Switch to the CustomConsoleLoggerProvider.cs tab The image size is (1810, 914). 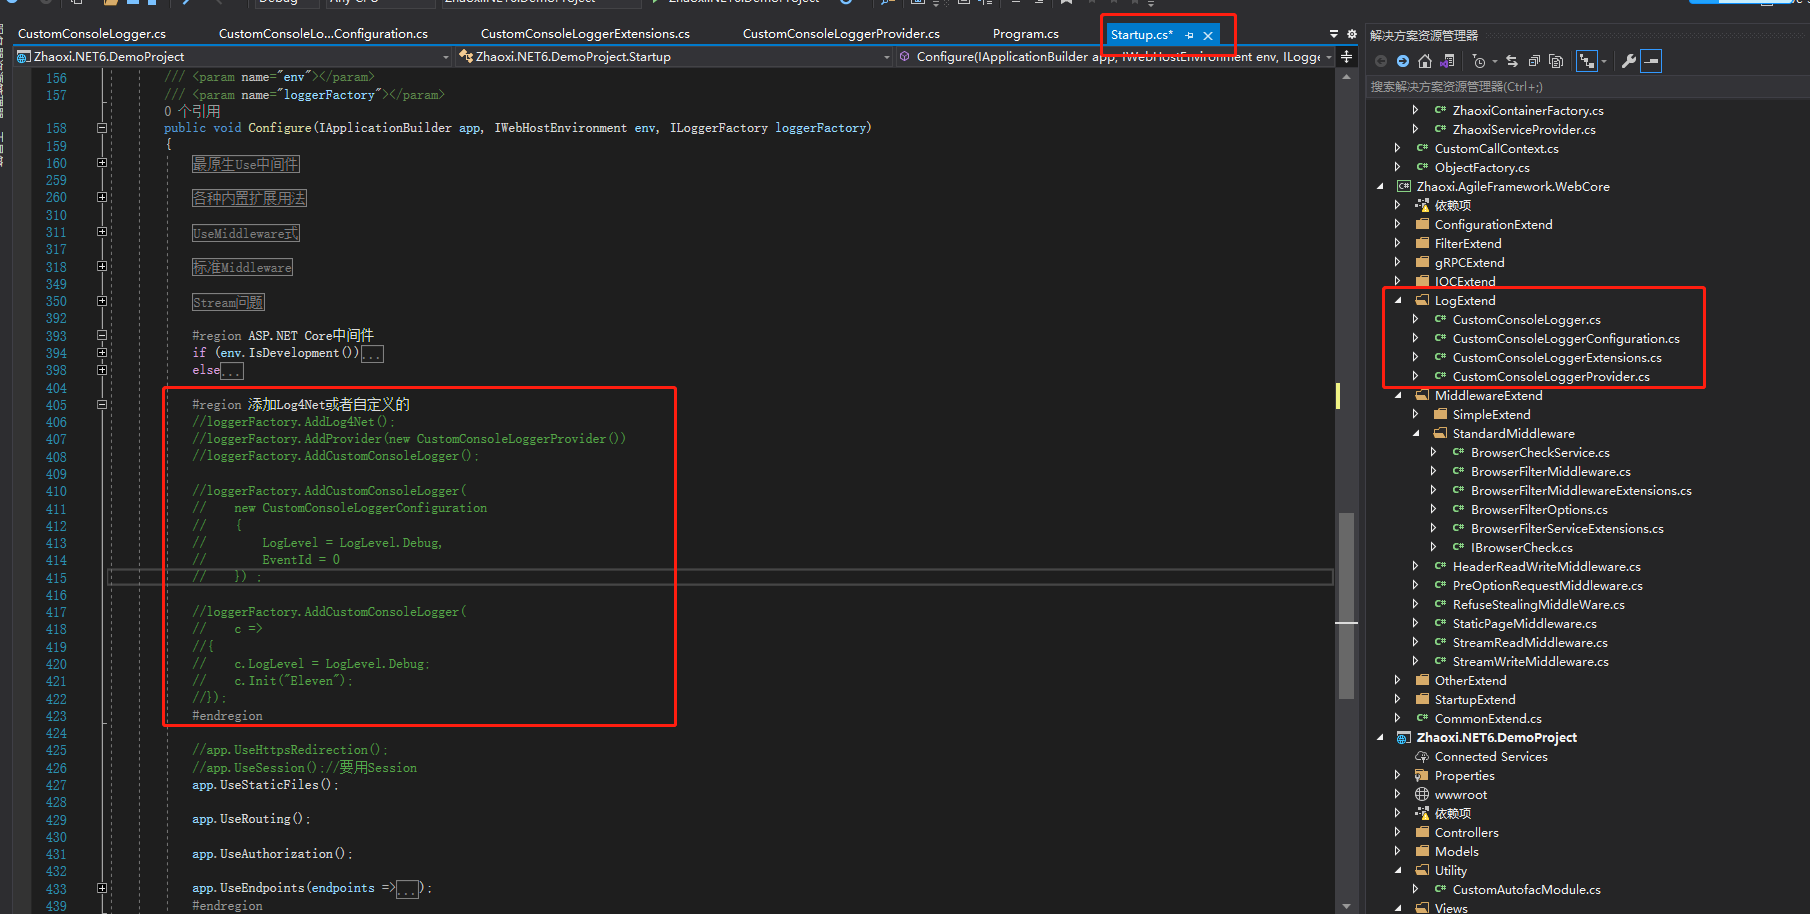point(841,34)
